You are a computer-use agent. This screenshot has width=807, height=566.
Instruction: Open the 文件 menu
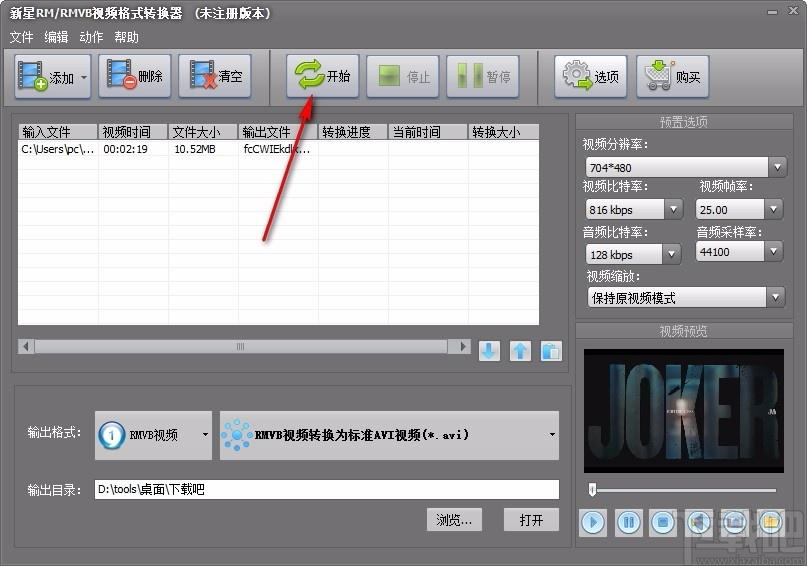tap(21, 37)
